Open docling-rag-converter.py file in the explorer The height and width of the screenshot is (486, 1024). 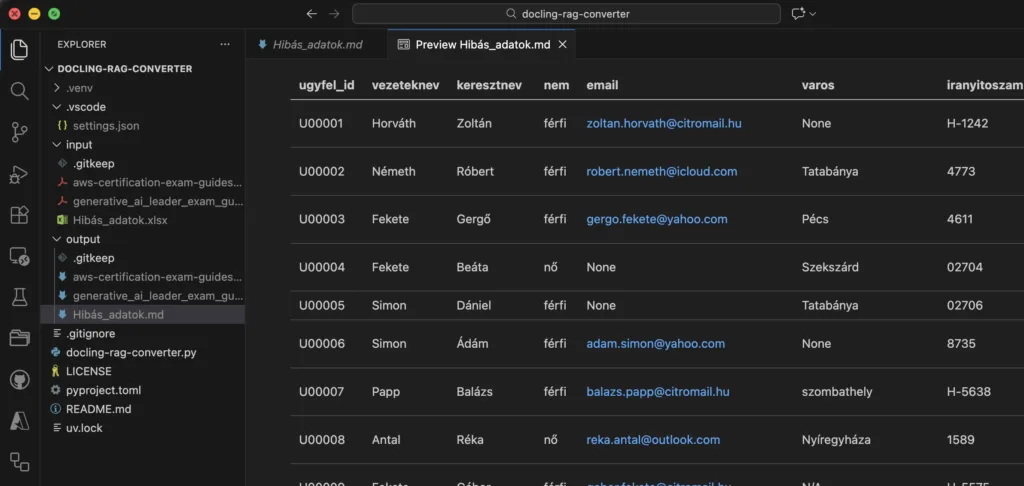tap(130, 353)
